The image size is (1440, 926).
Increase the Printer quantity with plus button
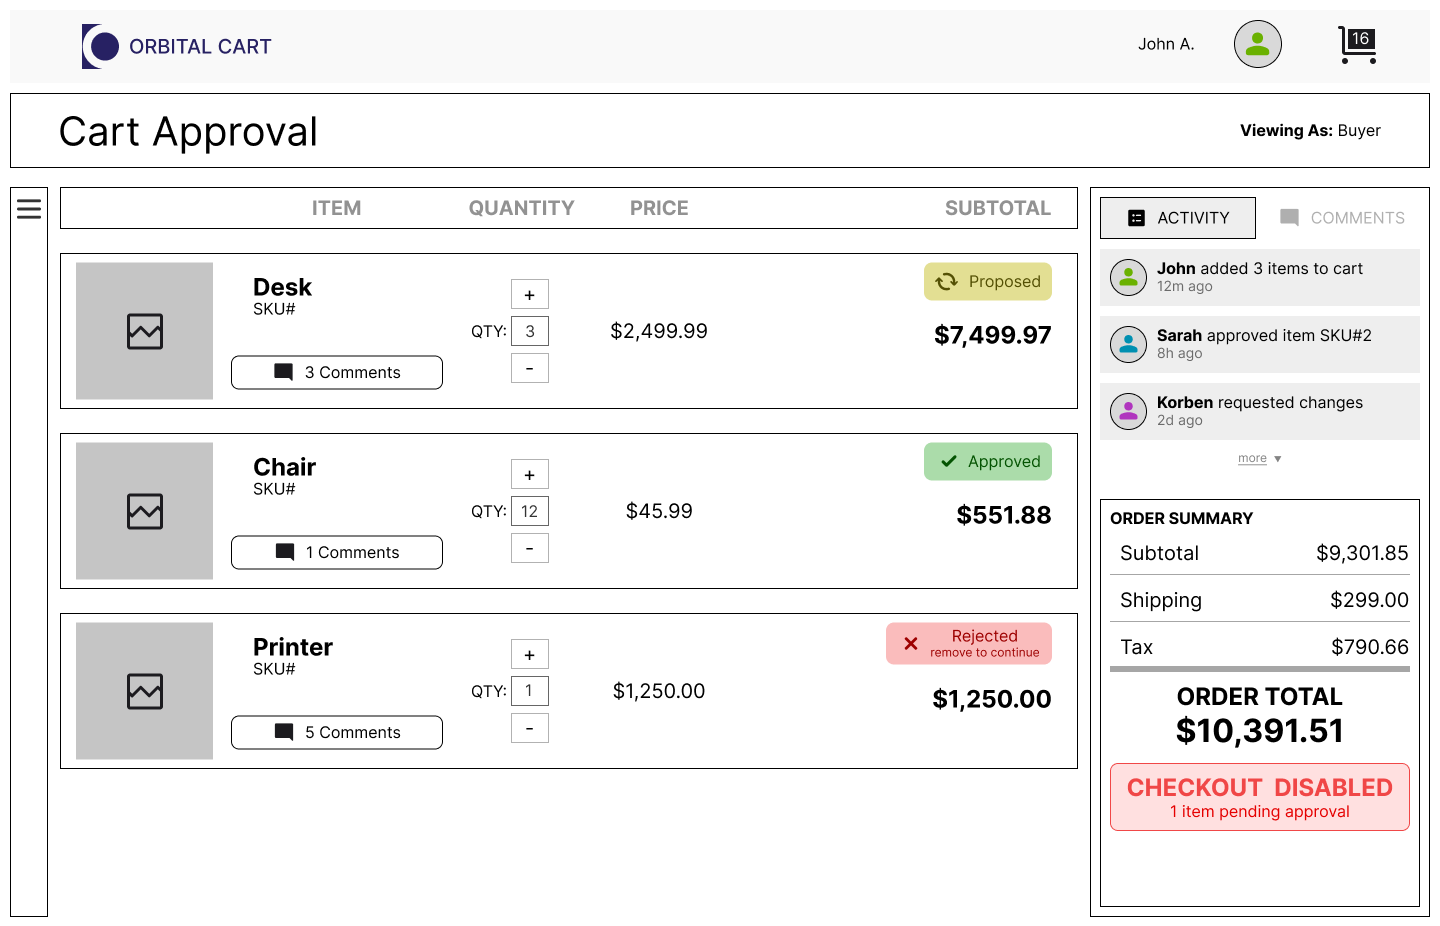tap(530, 654)
